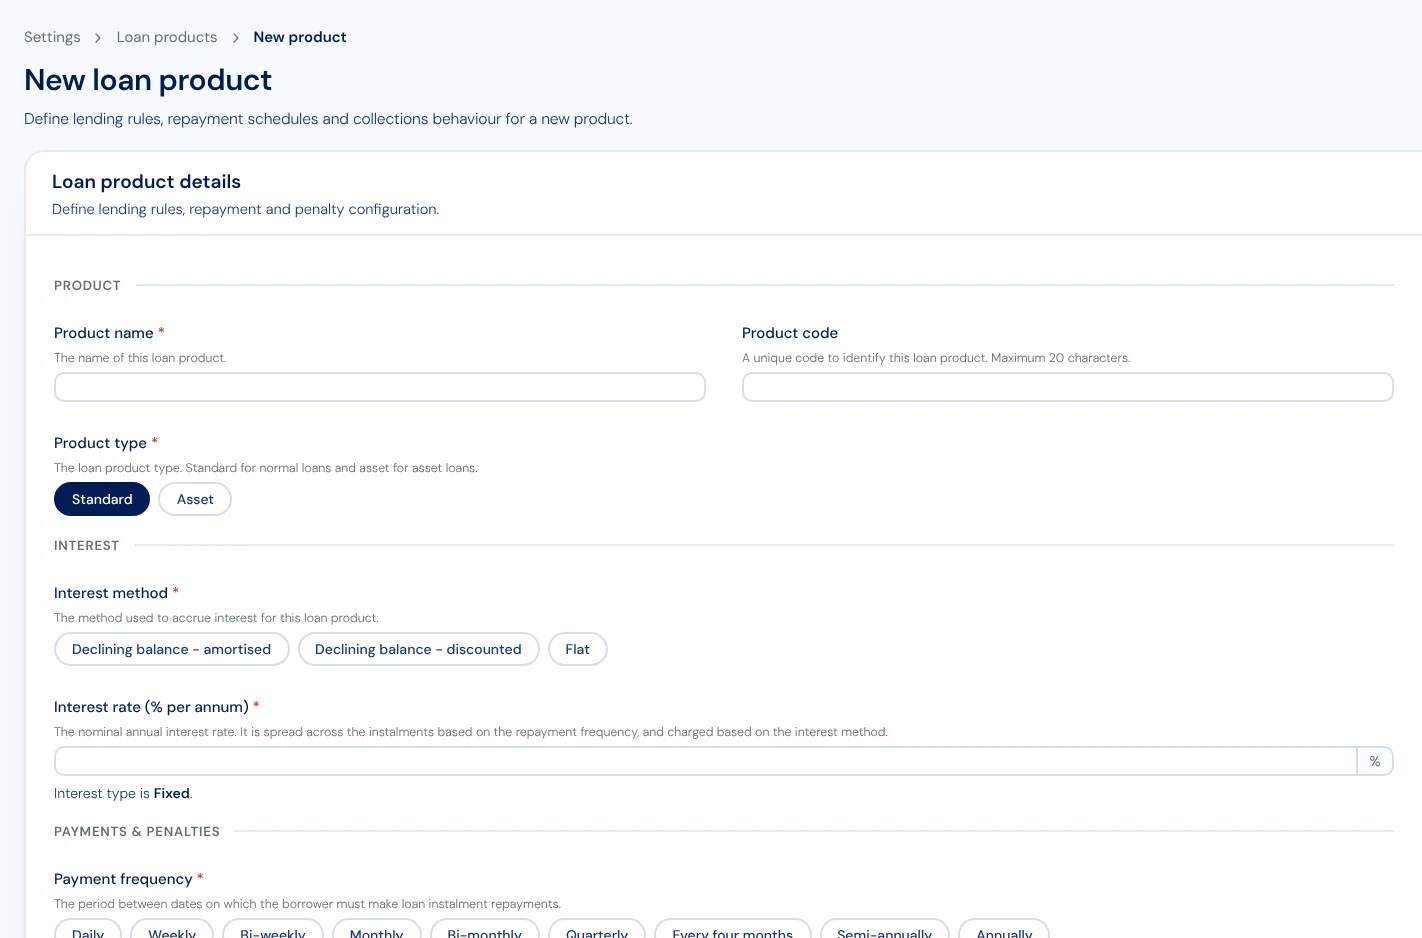Click the 'New loan product' page heading
Viewport: 1422px width, 938px height.
[x=148, y=80]
